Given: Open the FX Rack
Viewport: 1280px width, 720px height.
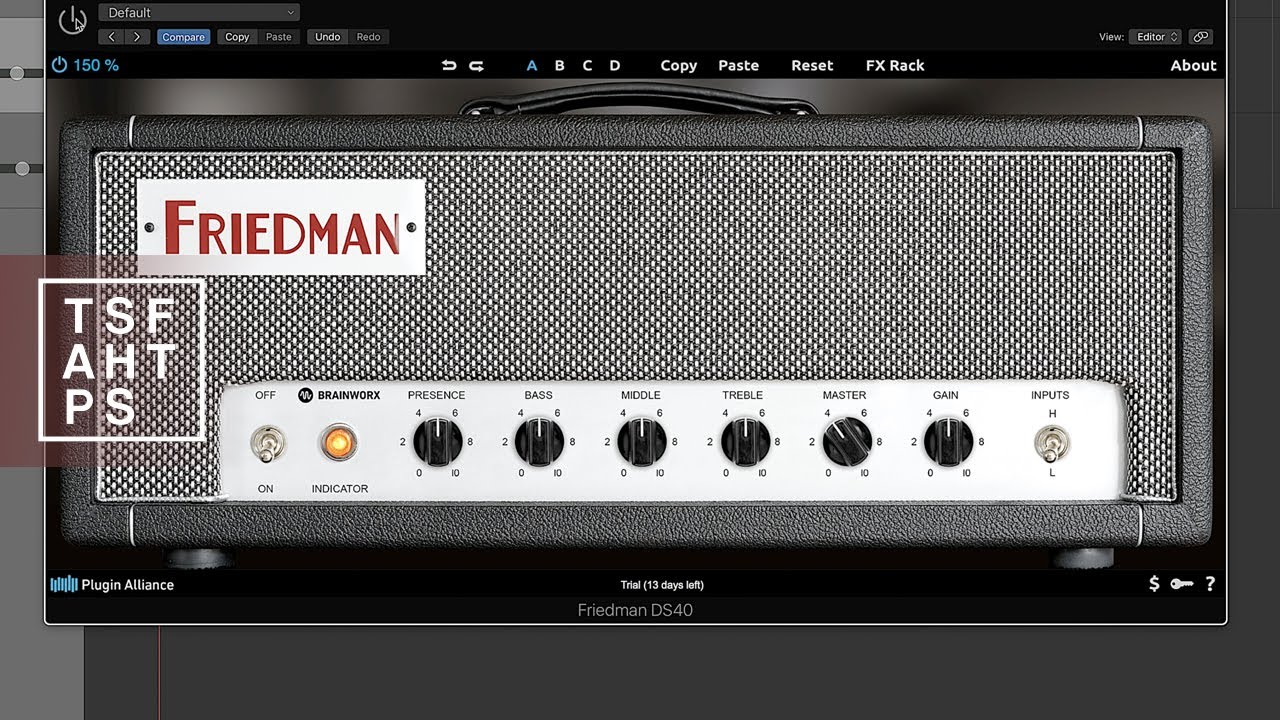Looking at the screenshot, I should pyautogui.click(x=895, y=65).
